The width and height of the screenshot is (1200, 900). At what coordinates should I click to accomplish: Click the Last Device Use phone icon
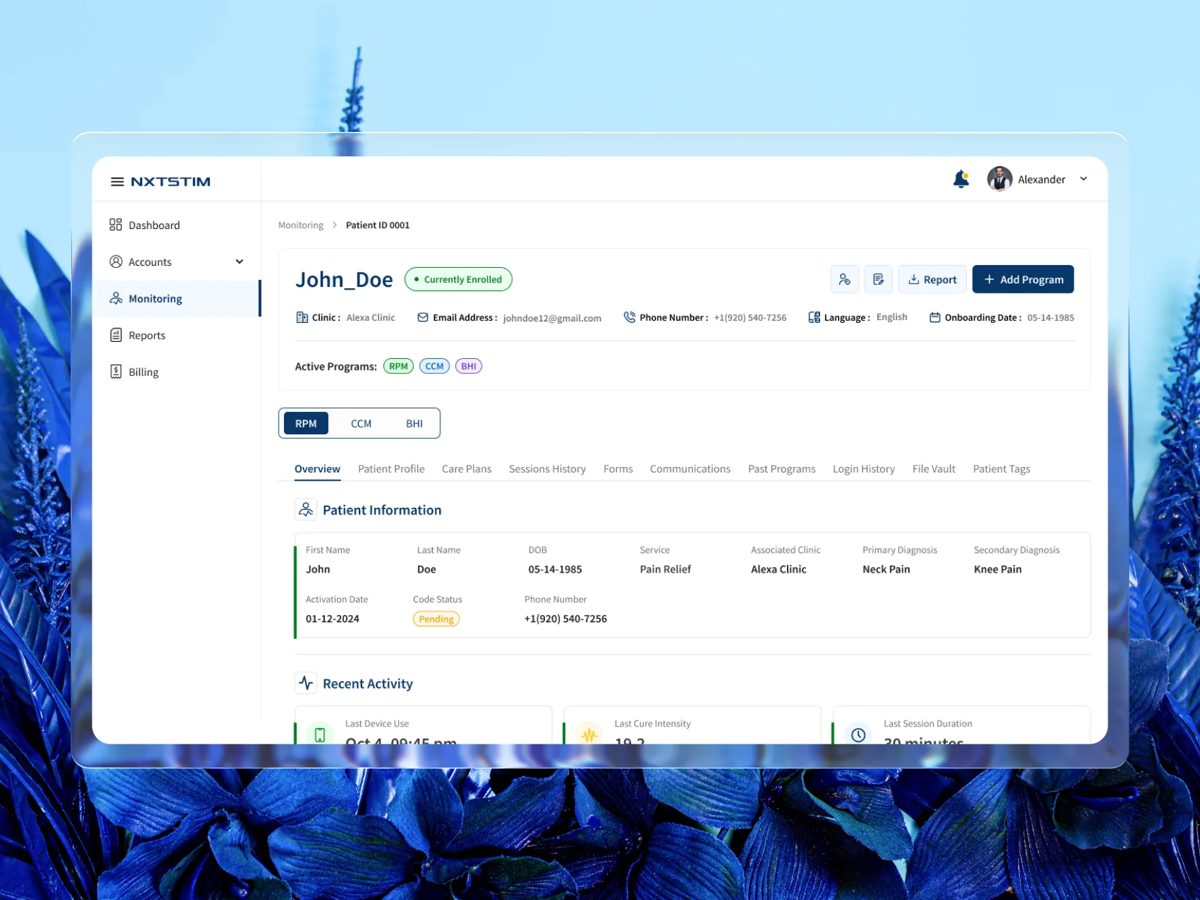[x=320, y=734]
